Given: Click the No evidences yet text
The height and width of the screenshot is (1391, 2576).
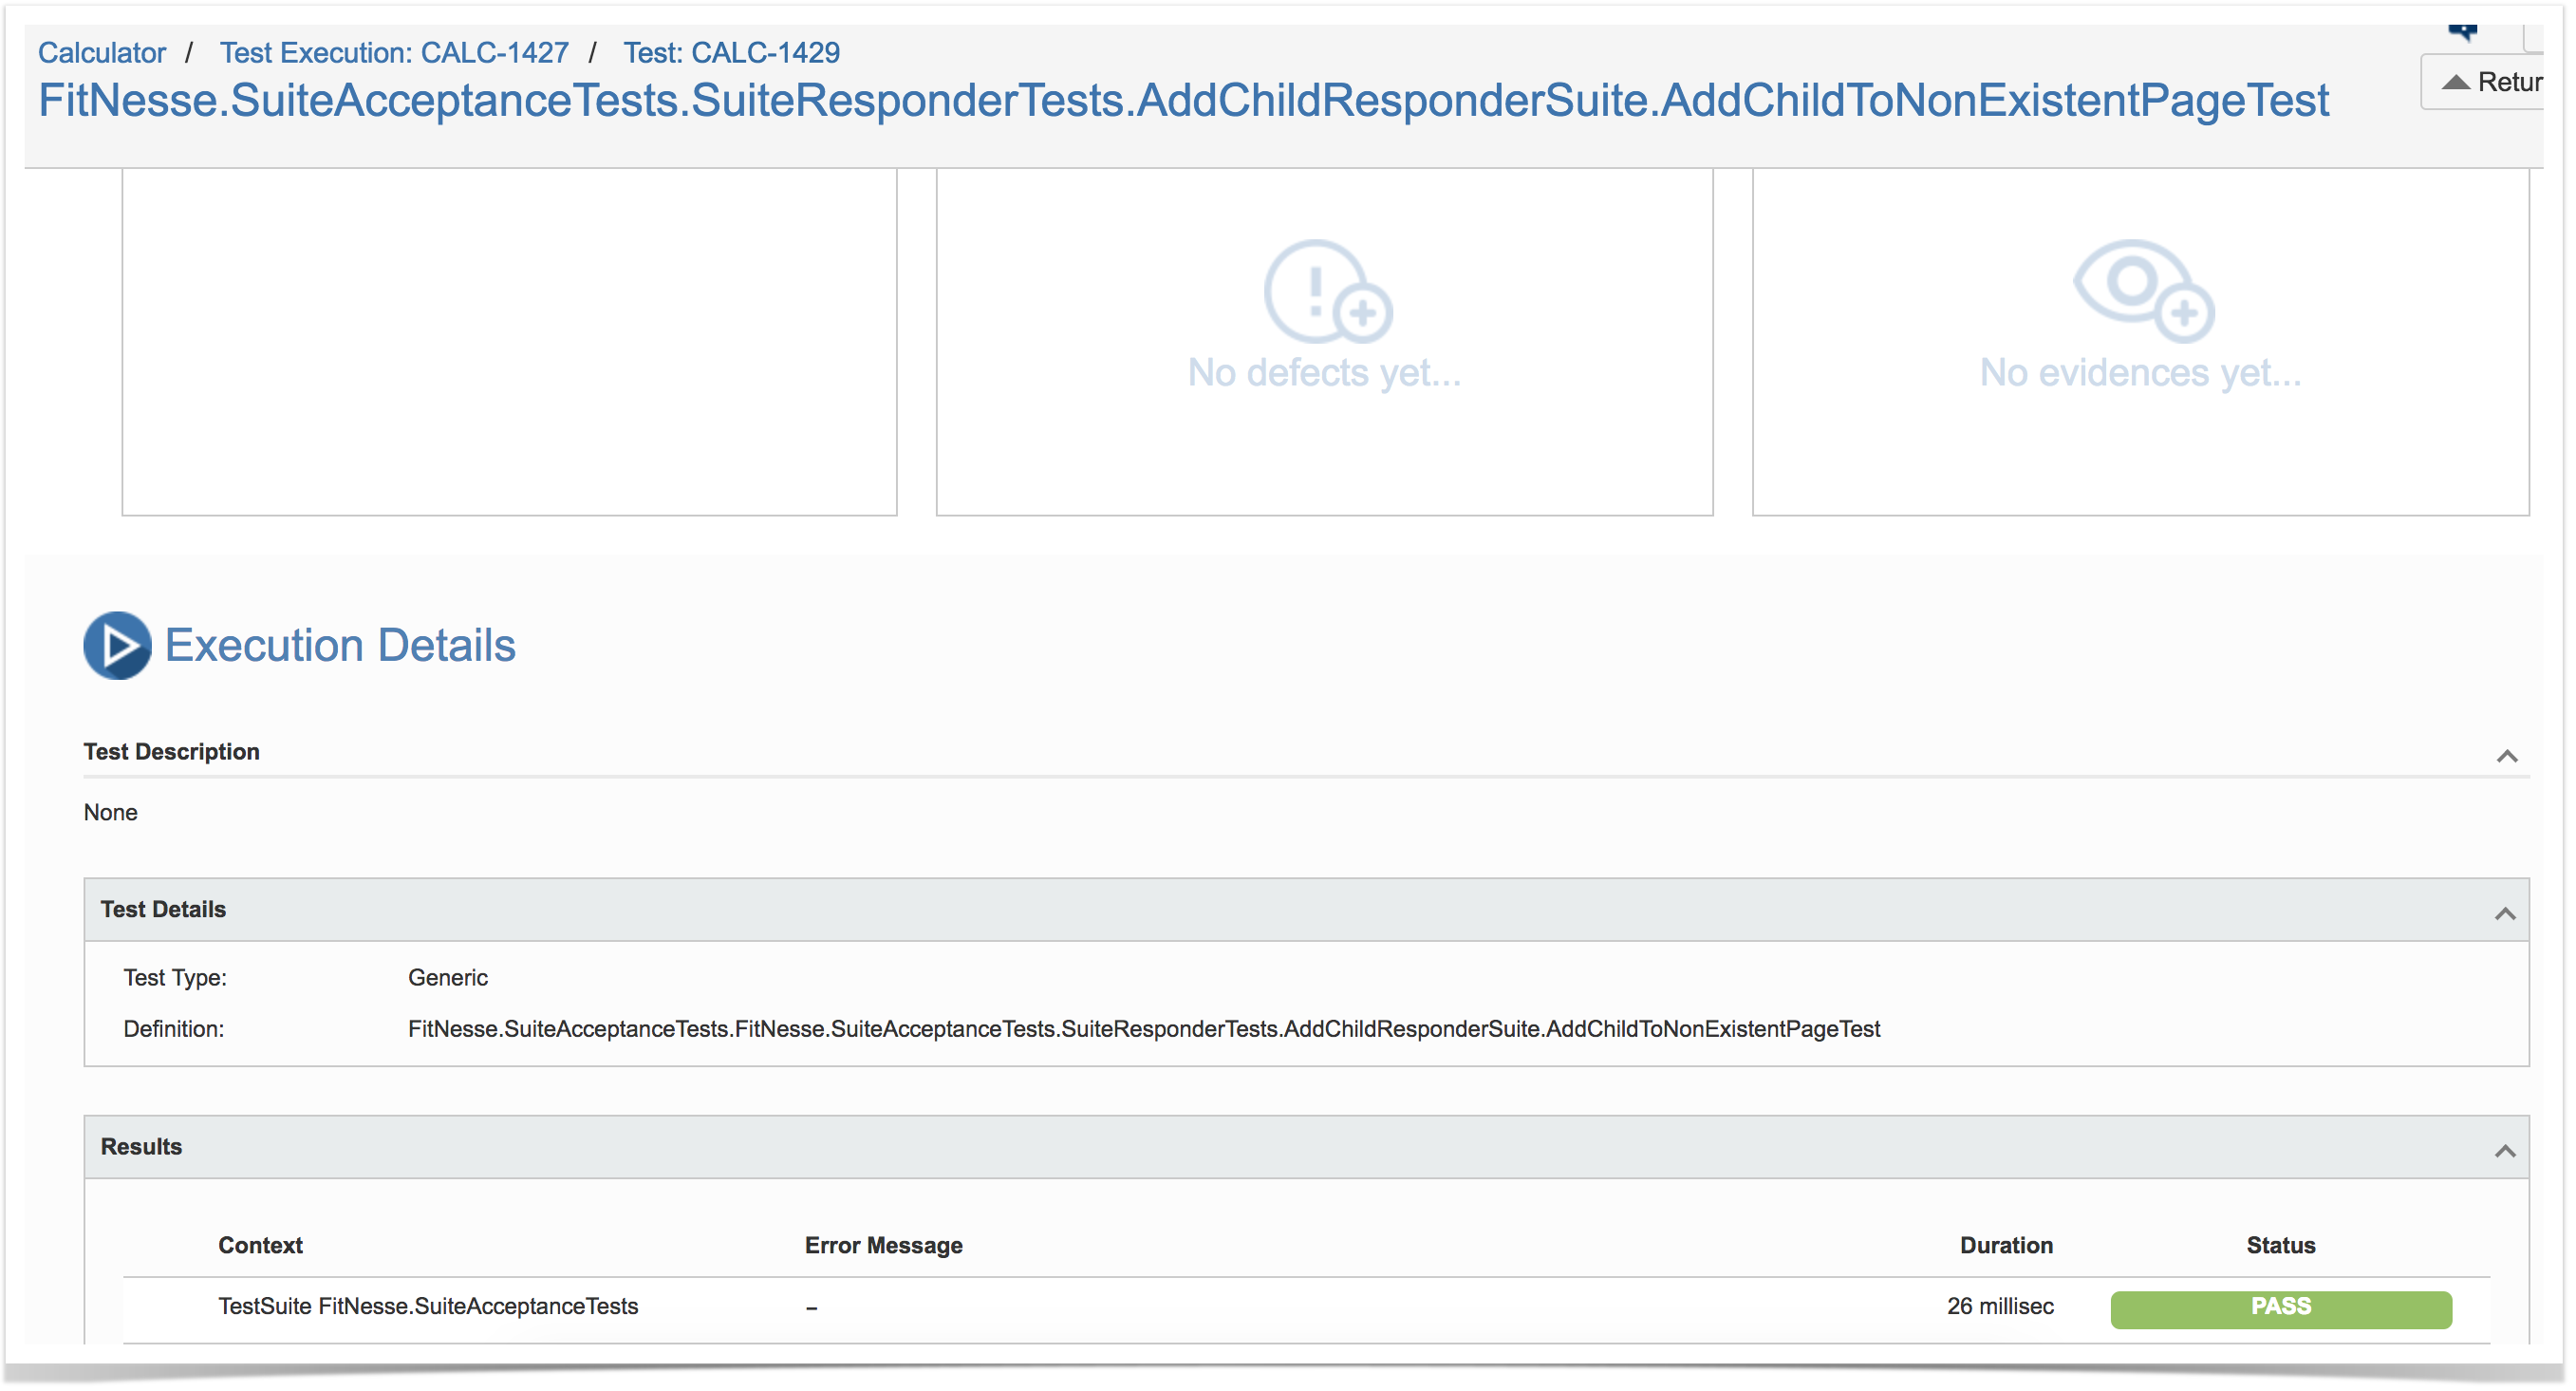Looking at the screenshot, I should click(x=2140, y=373).
